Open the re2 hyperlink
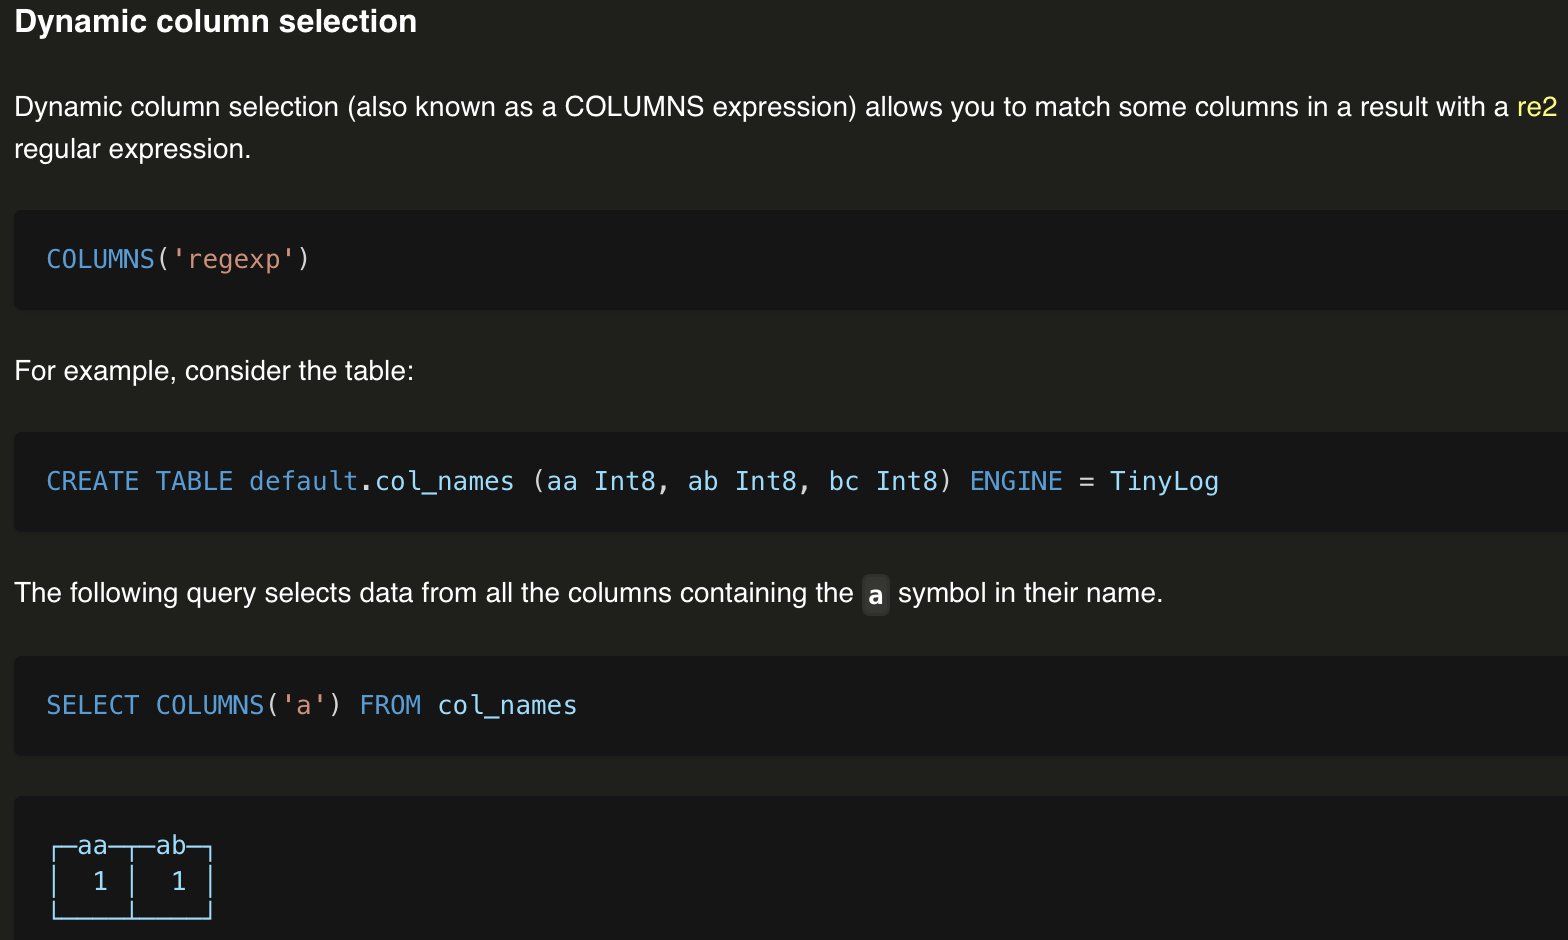This screenshot has height=940, width=1568. click(1536, 107)
